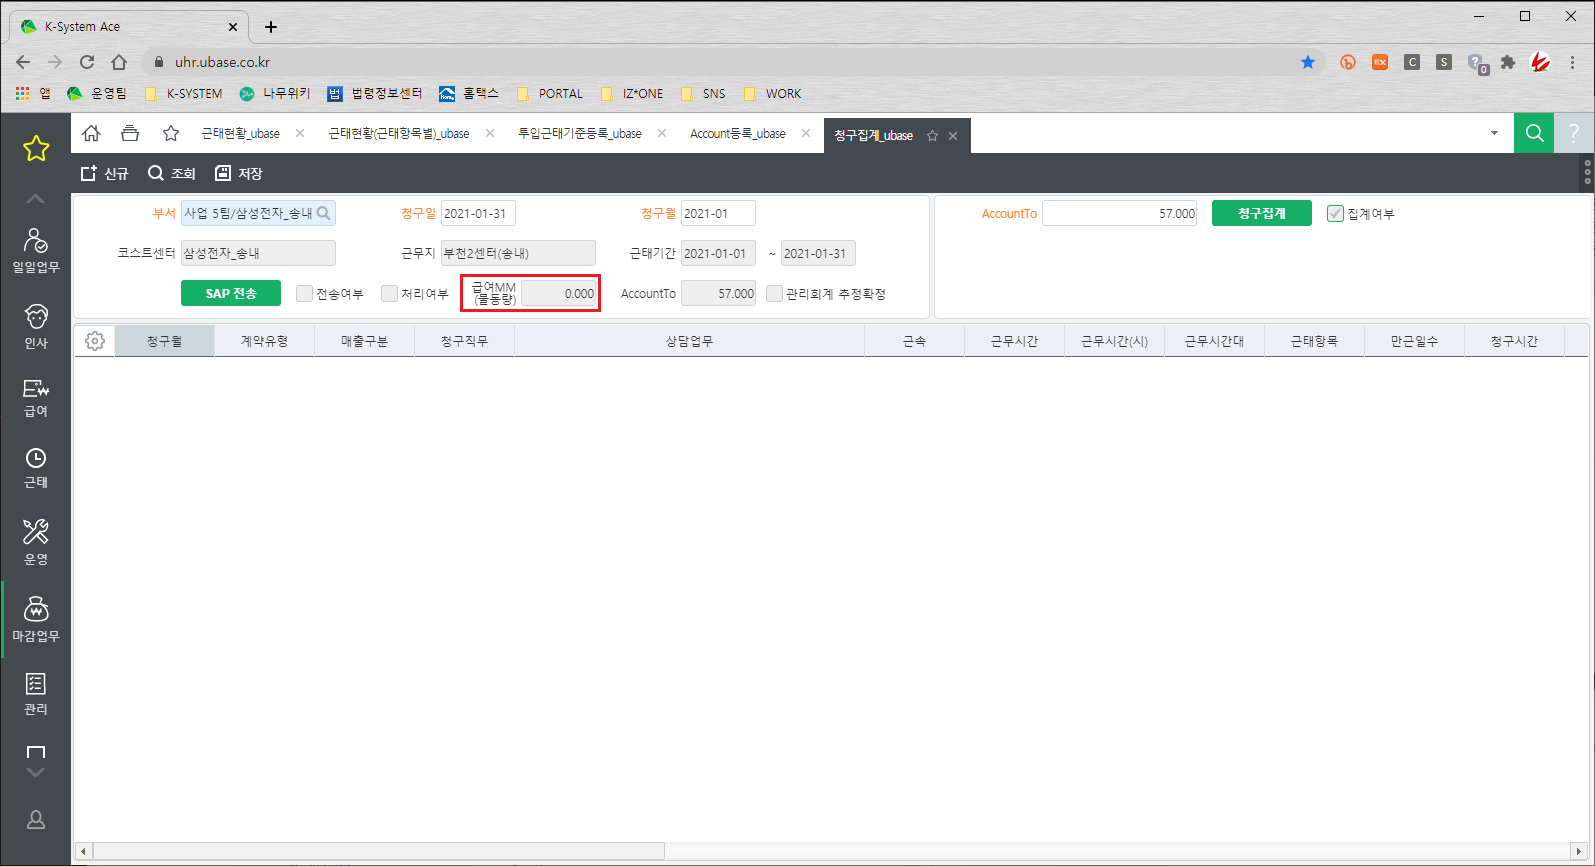Click 조회 toolbar button
Screen dimensions: 1595x866
[x=172, y=173]
